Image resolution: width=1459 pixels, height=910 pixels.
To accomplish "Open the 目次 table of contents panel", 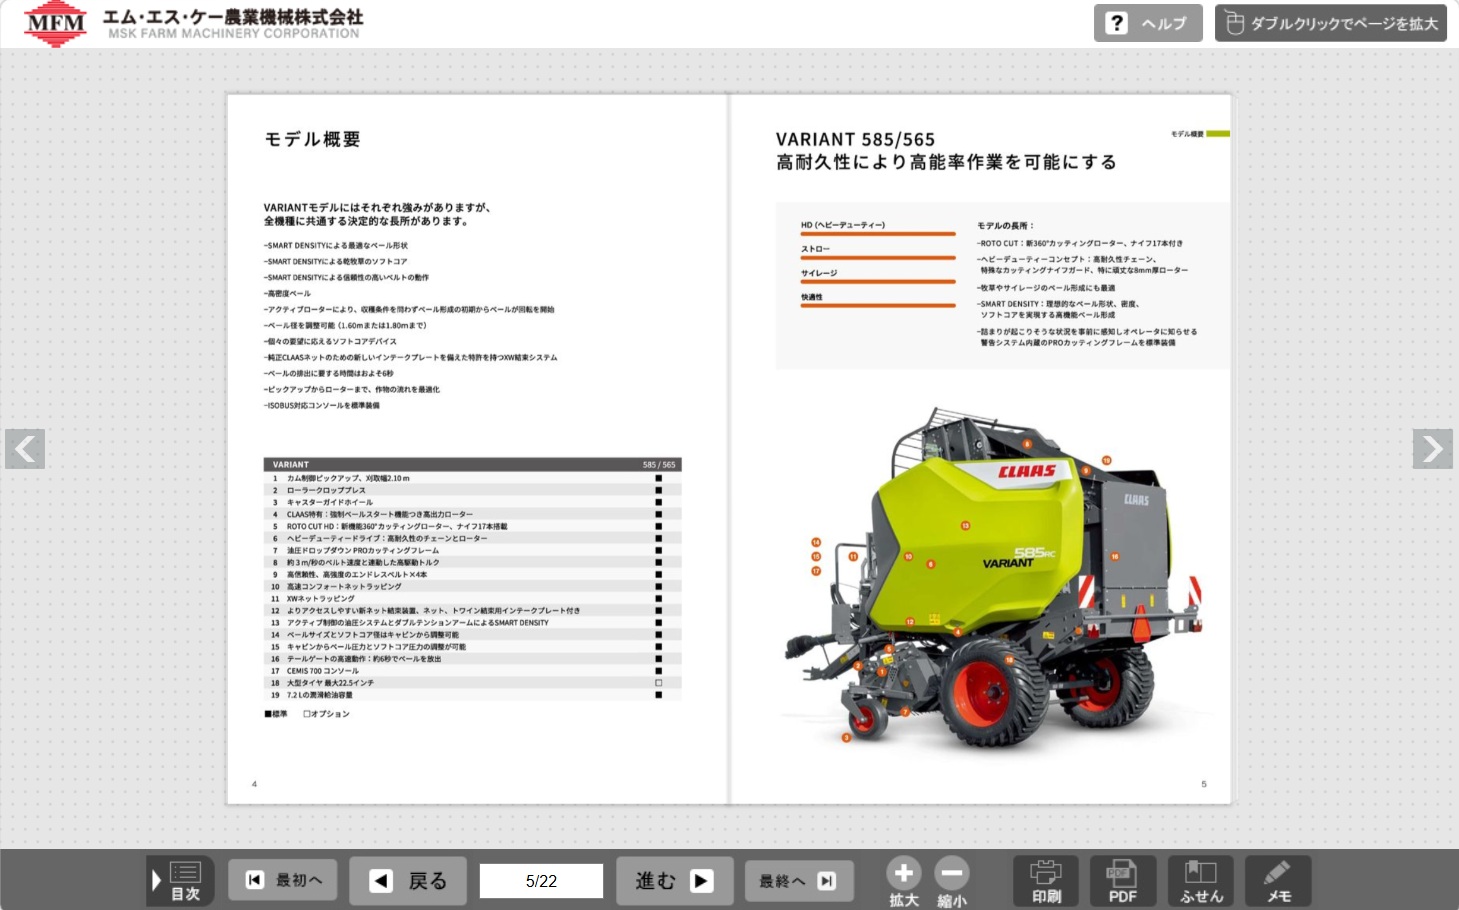I will click(x=180, y=881).
